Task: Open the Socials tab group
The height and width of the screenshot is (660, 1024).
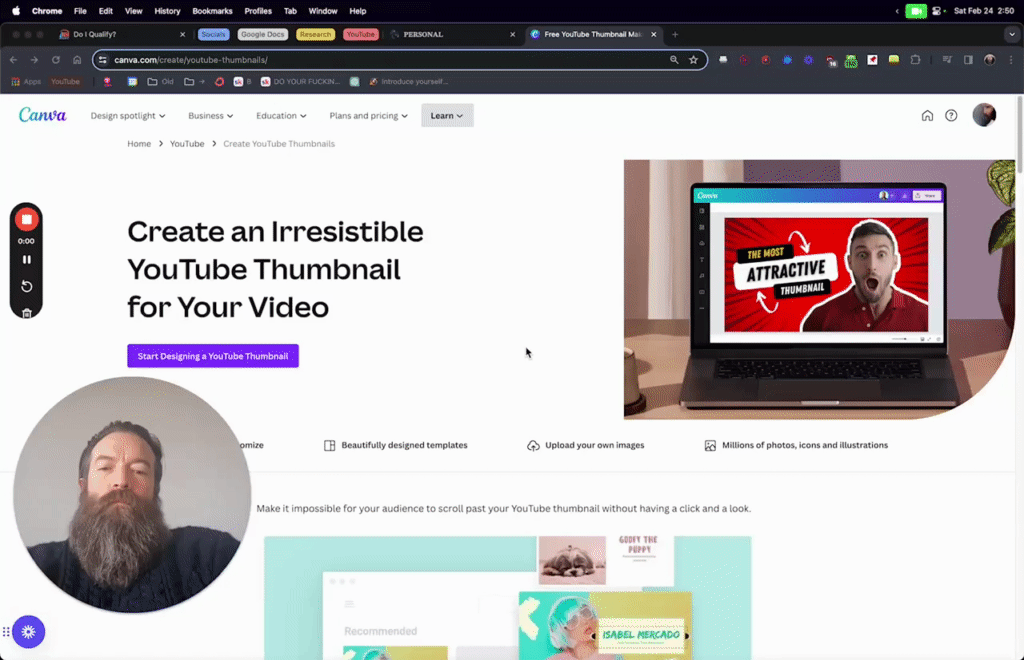Action: pos(214,34)
